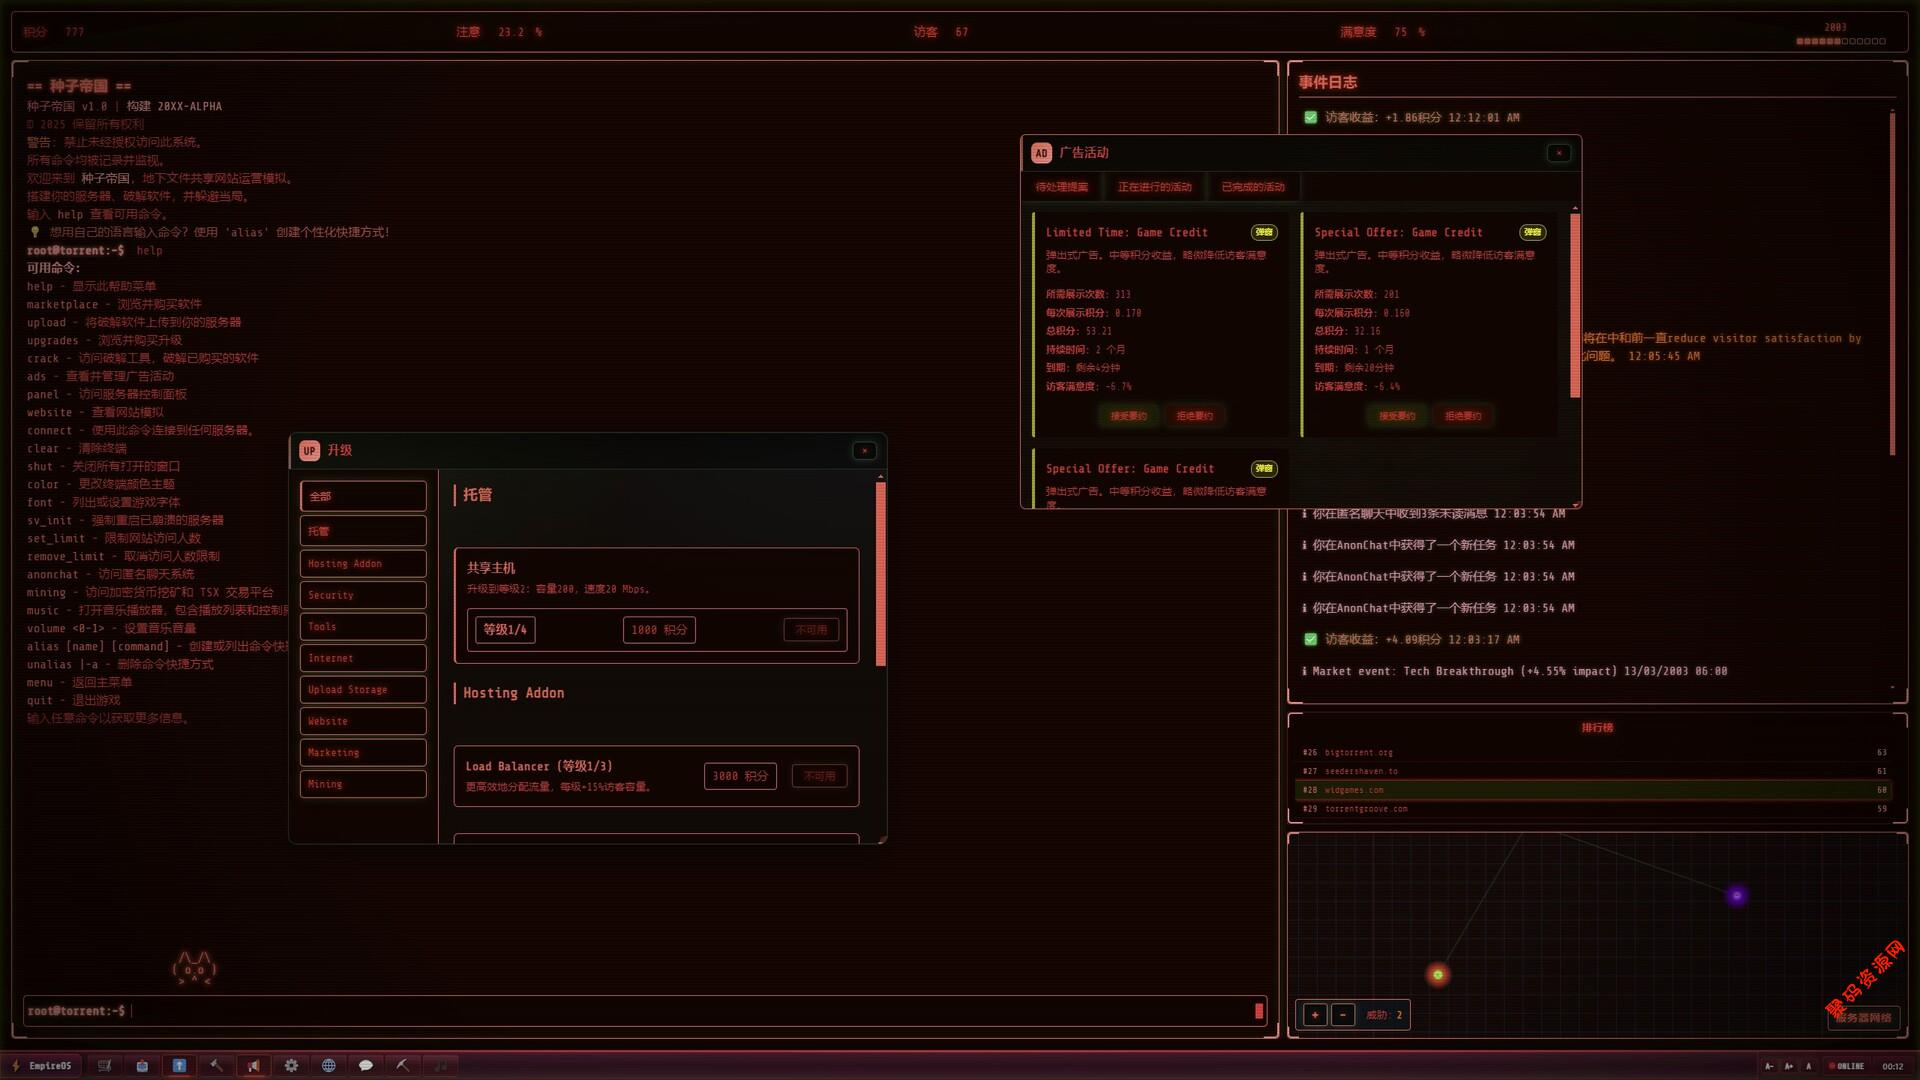
Task: Open the mining pickaxe taskbar icon
Action: [x=403, y=1066]
